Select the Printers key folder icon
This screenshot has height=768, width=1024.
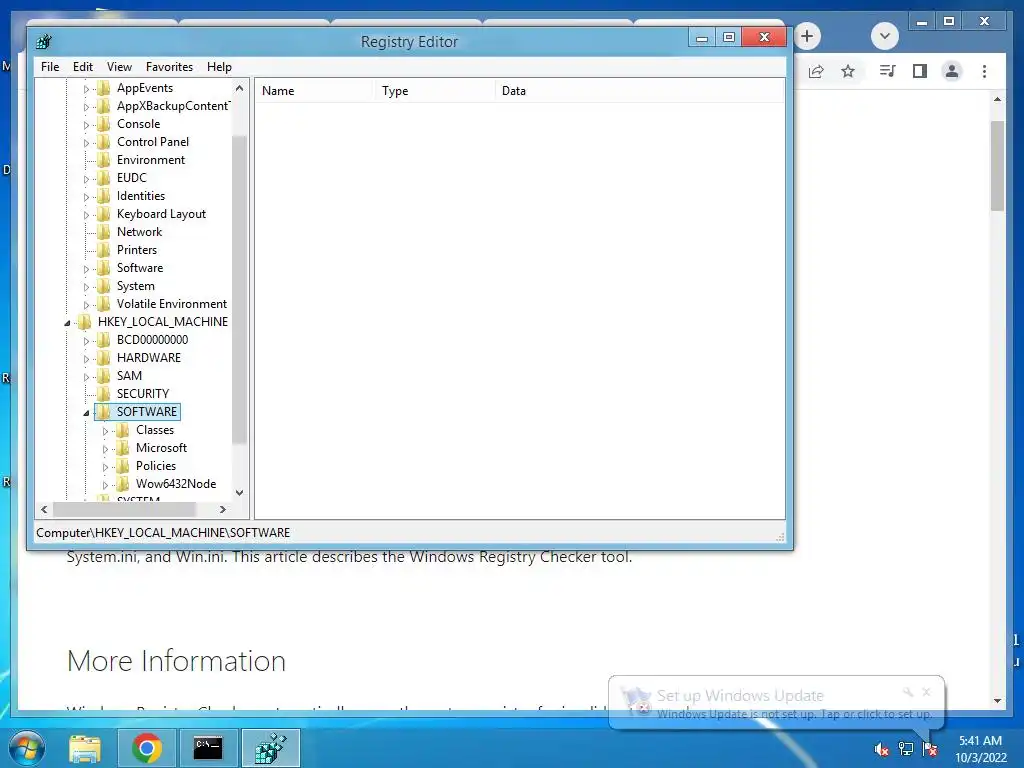click(103, 250)
